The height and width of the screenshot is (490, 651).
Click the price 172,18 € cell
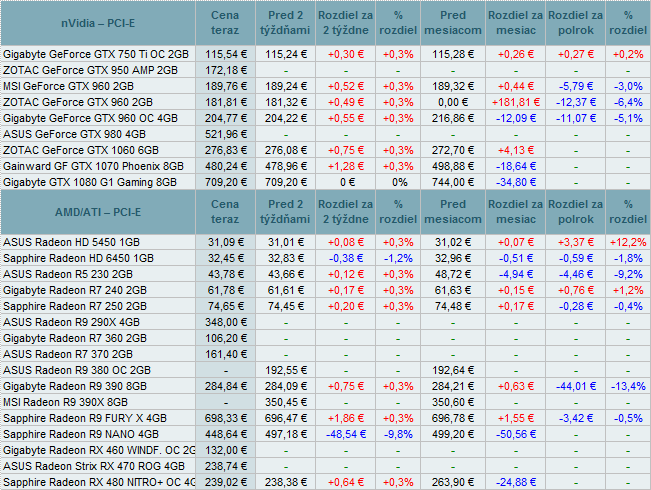click(226, 70)
